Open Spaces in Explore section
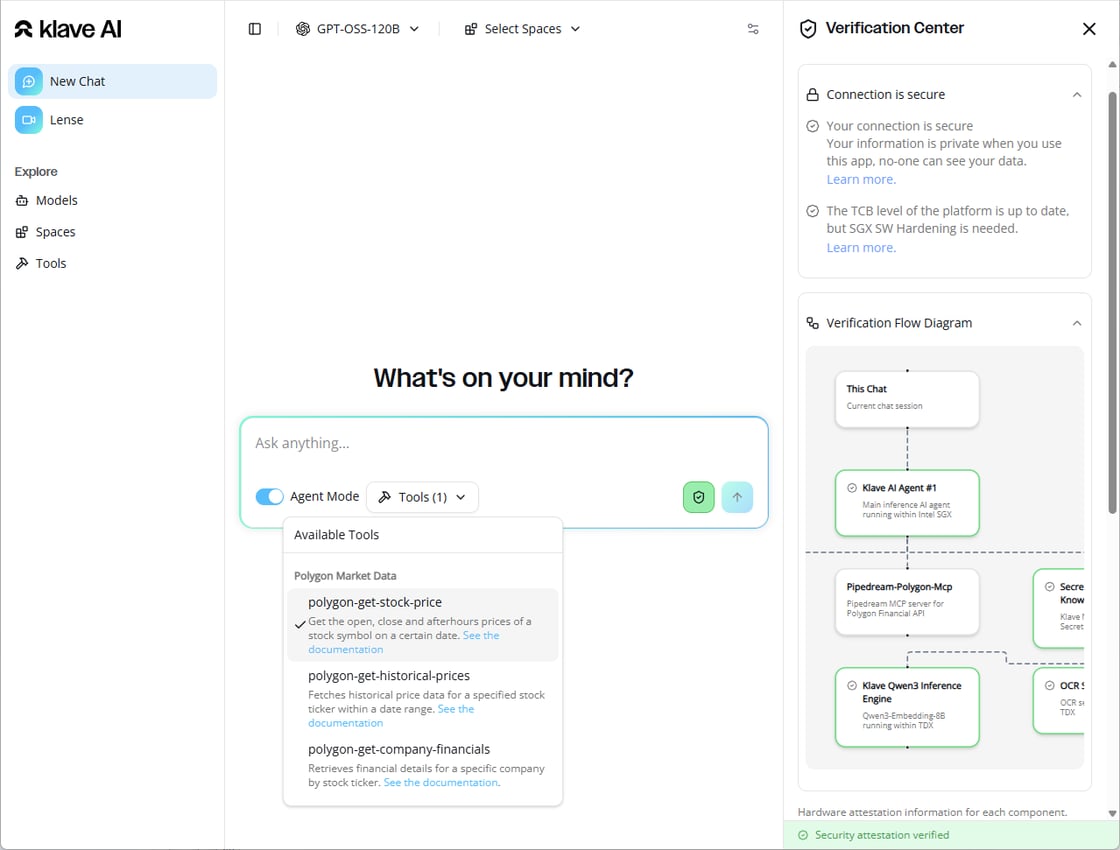 click(x=55, y=232)
